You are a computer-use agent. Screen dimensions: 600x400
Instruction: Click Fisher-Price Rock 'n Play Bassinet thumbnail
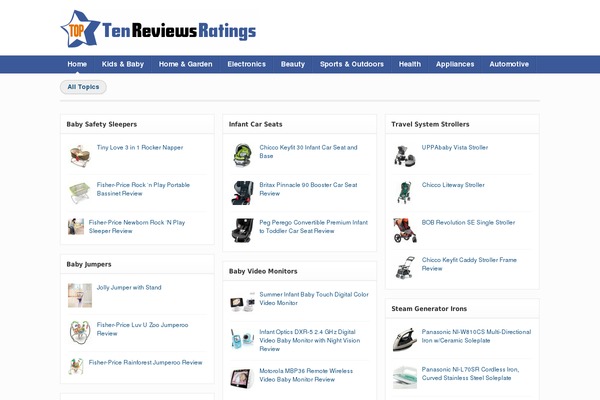tap(80, 193)
